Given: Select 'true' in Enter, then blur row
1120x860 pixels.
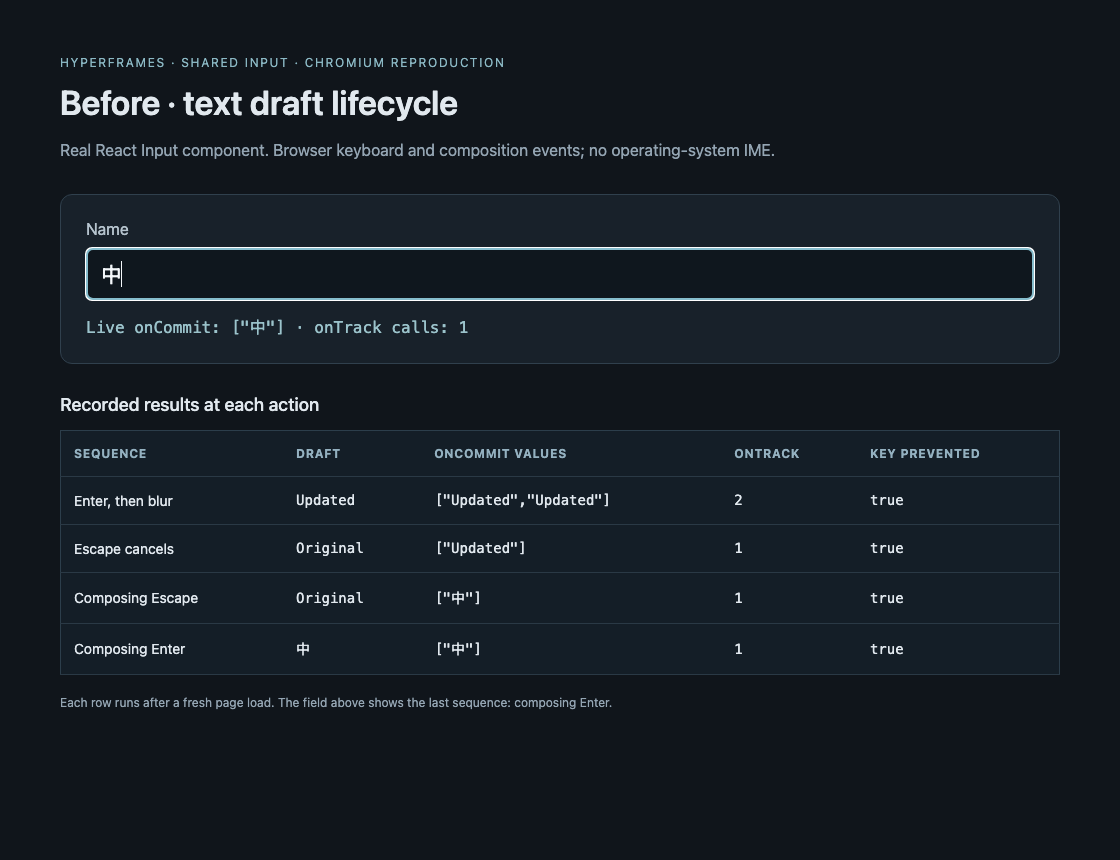Looking at the screenshot, I should click(x=886, y=500).
